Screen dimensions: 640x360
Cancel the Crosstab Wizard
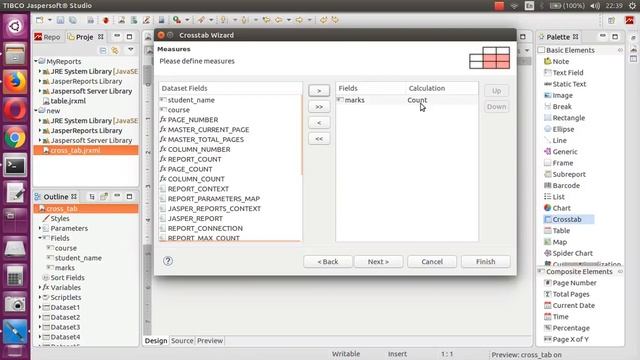tap(432, 262)
